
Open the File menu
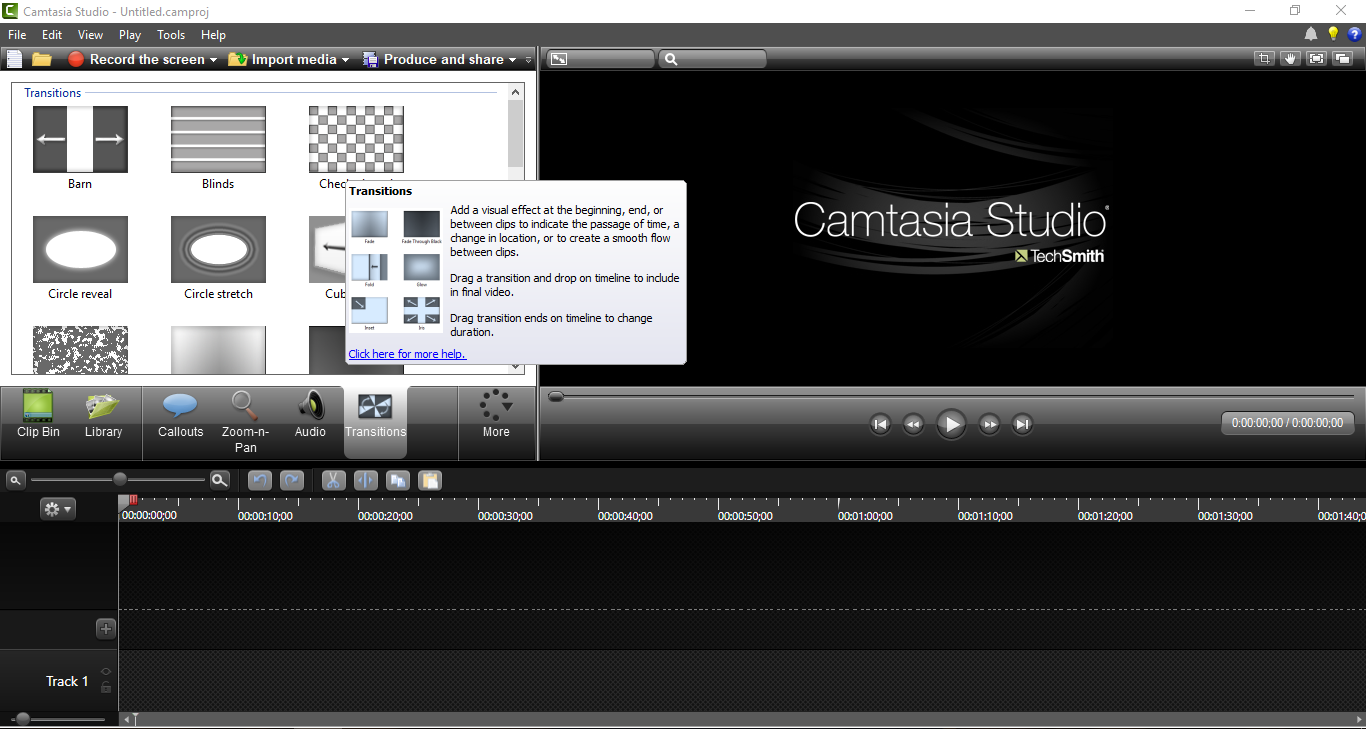(17, 35)
